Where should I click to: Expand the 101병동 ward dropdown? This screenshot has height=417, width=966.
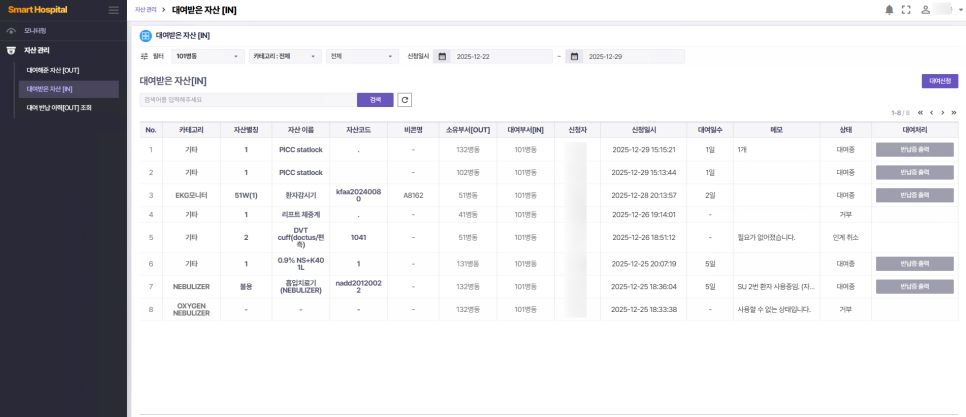point(208,57)
